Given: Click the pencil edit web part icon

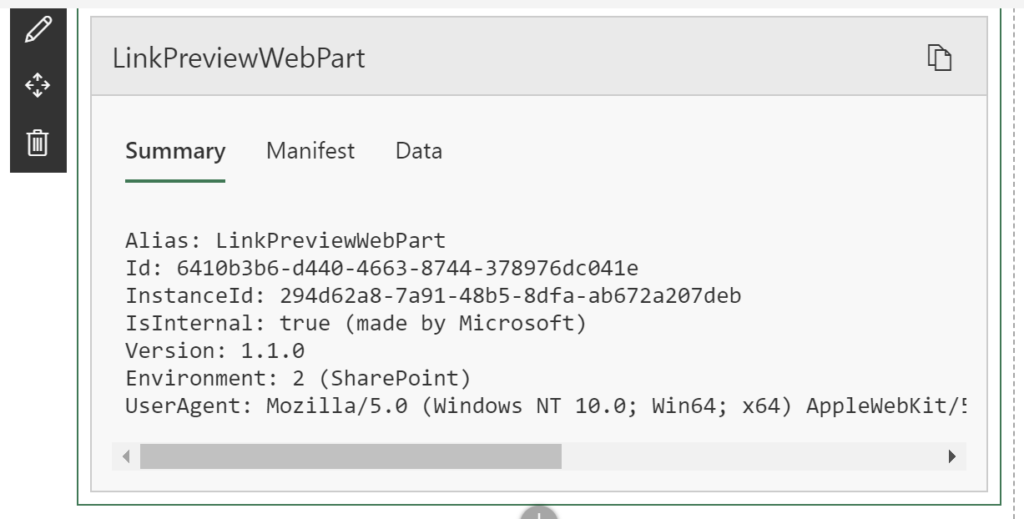Looking at the screenshot, I should 38,30.
